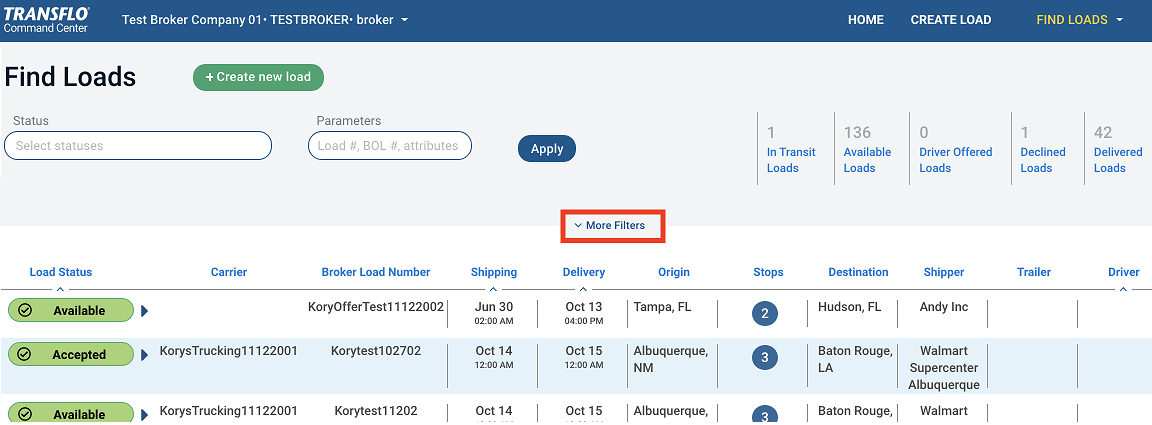Image resolution: width=1152 pixels, height=425 pixels.
Task: Open Create Load from the top navigation
Action: pos(951,20)
